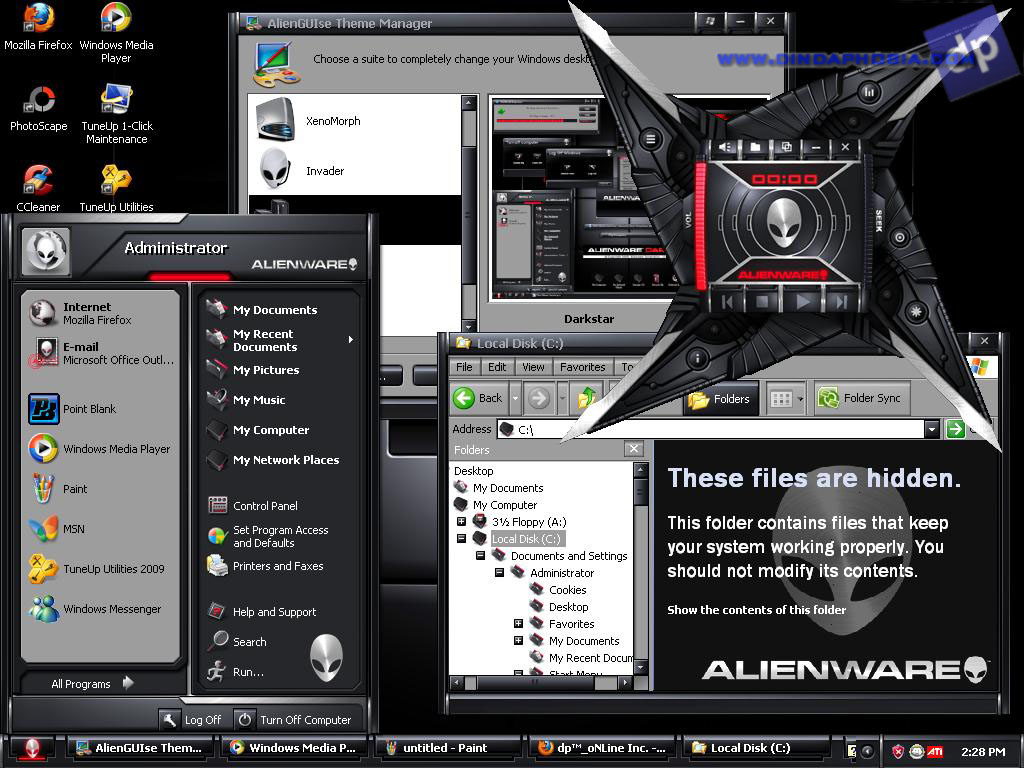Select the Invader suite in Theme Manager
1024x768 pixels.
click(x=354, y=170)
